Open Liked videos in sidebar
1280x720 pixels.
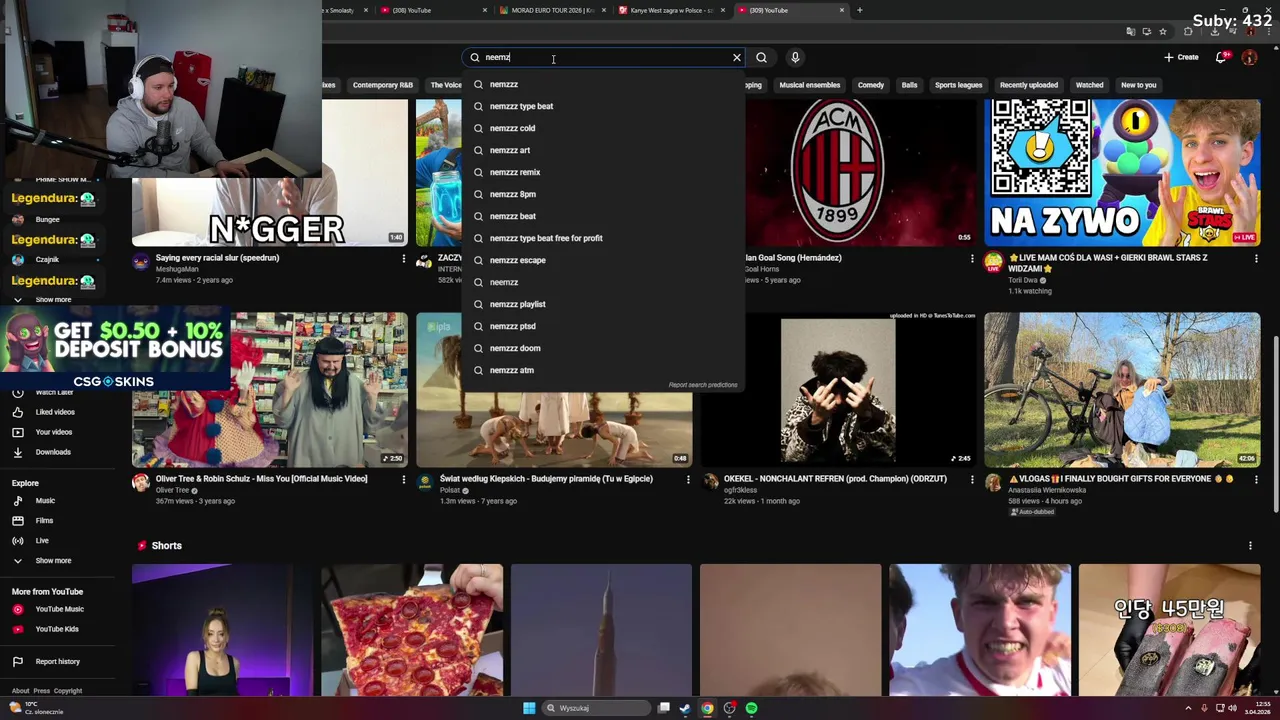tap(55, 412)
